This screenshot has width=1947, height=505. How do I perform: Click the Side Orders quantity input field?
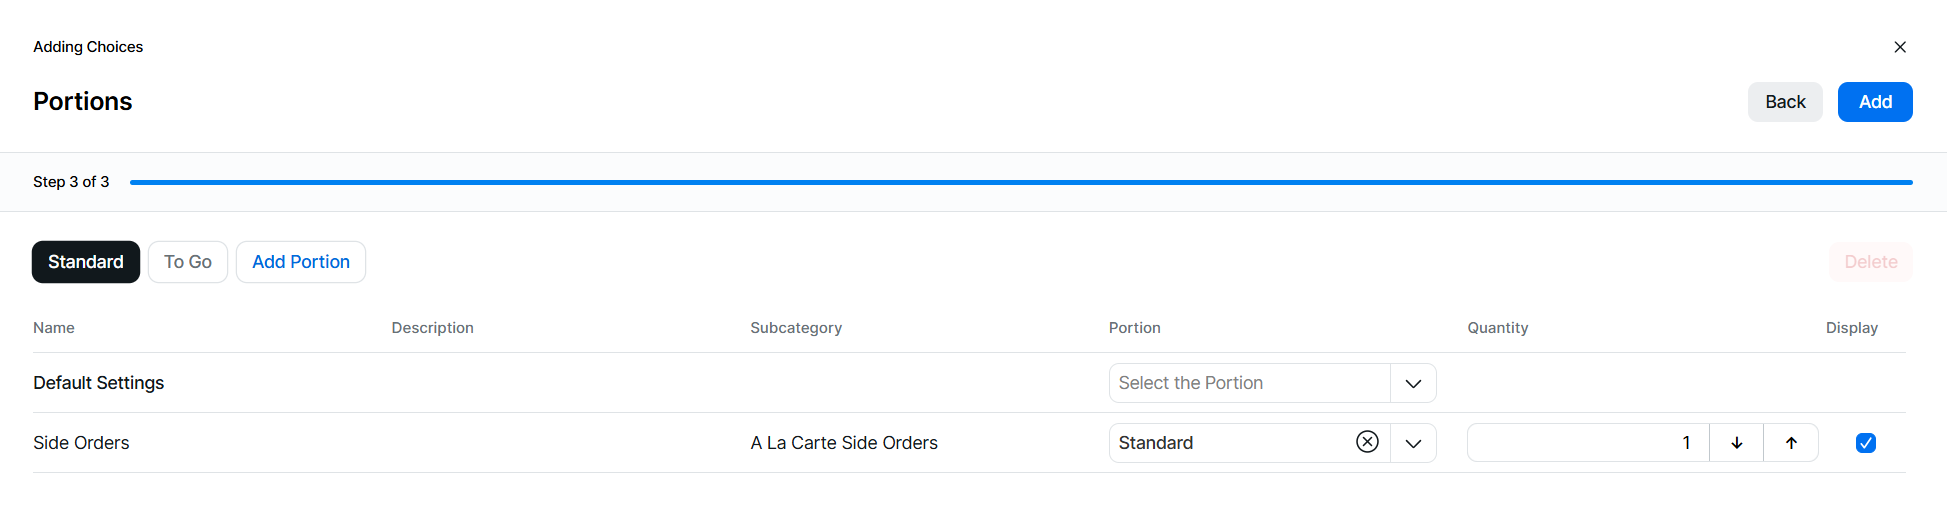pyautogui.click(x=1588, y=443)
